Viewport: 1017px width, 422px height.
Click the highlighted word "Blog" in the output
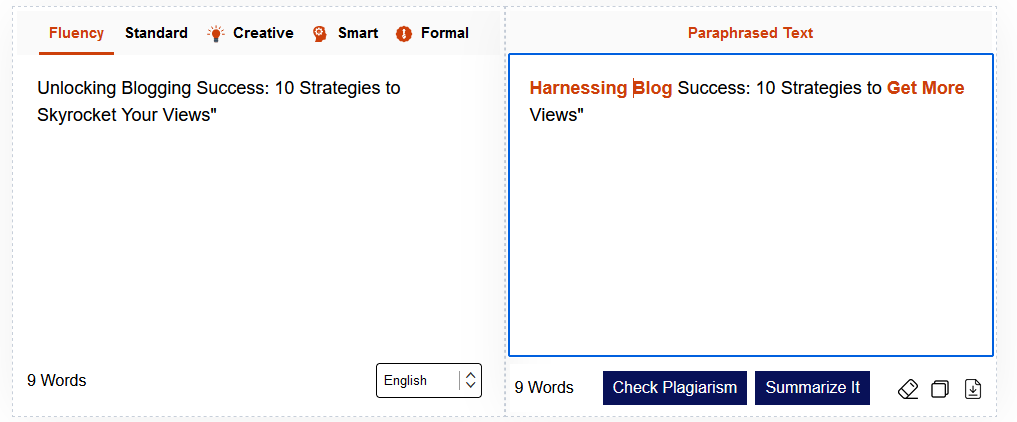click(653, 88)
